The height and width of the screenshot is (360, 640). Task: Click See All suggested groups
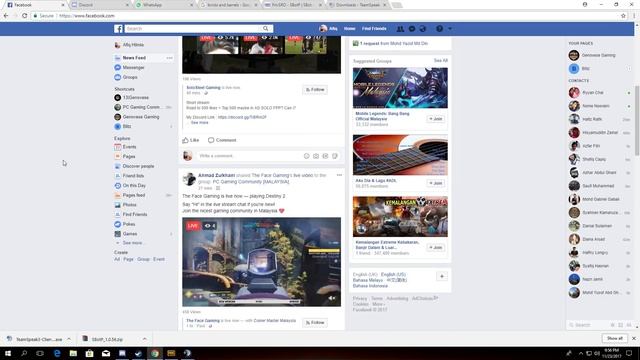(441, 60)
